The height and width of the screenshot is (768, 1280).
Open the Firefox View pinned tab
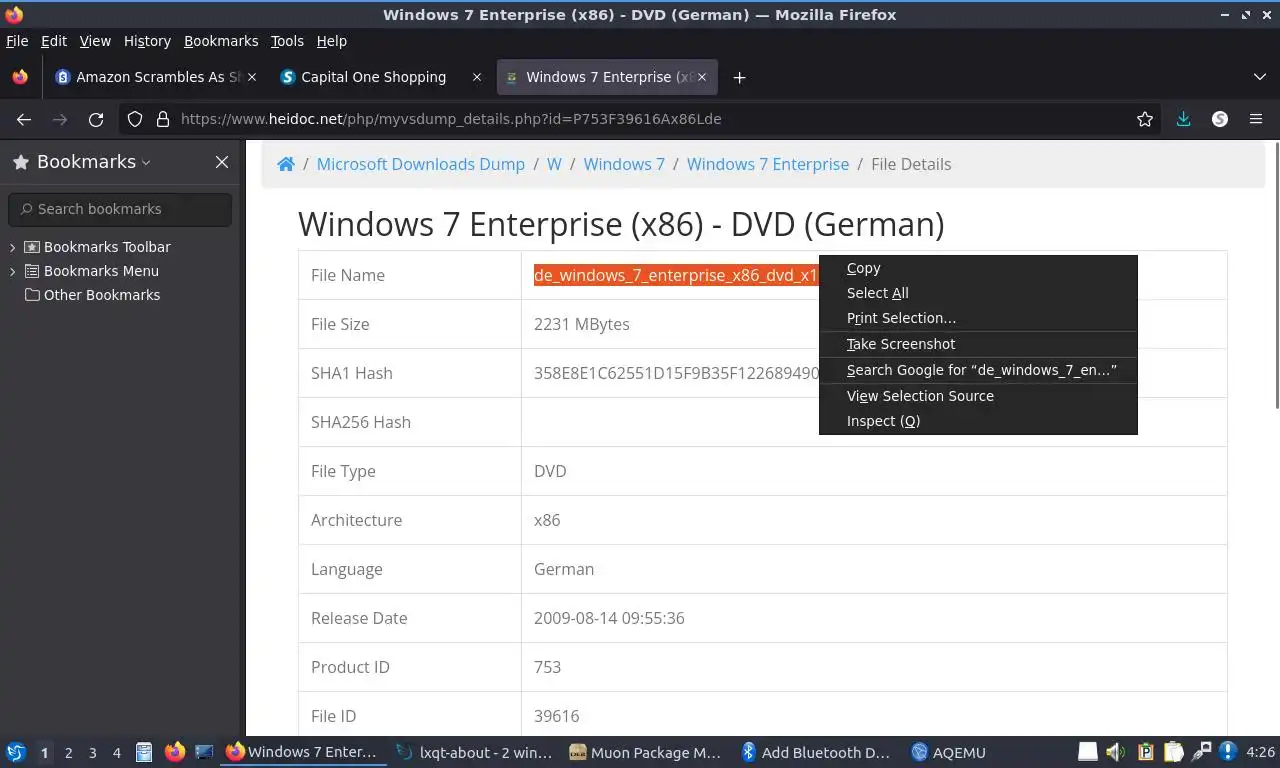(20, 77)
